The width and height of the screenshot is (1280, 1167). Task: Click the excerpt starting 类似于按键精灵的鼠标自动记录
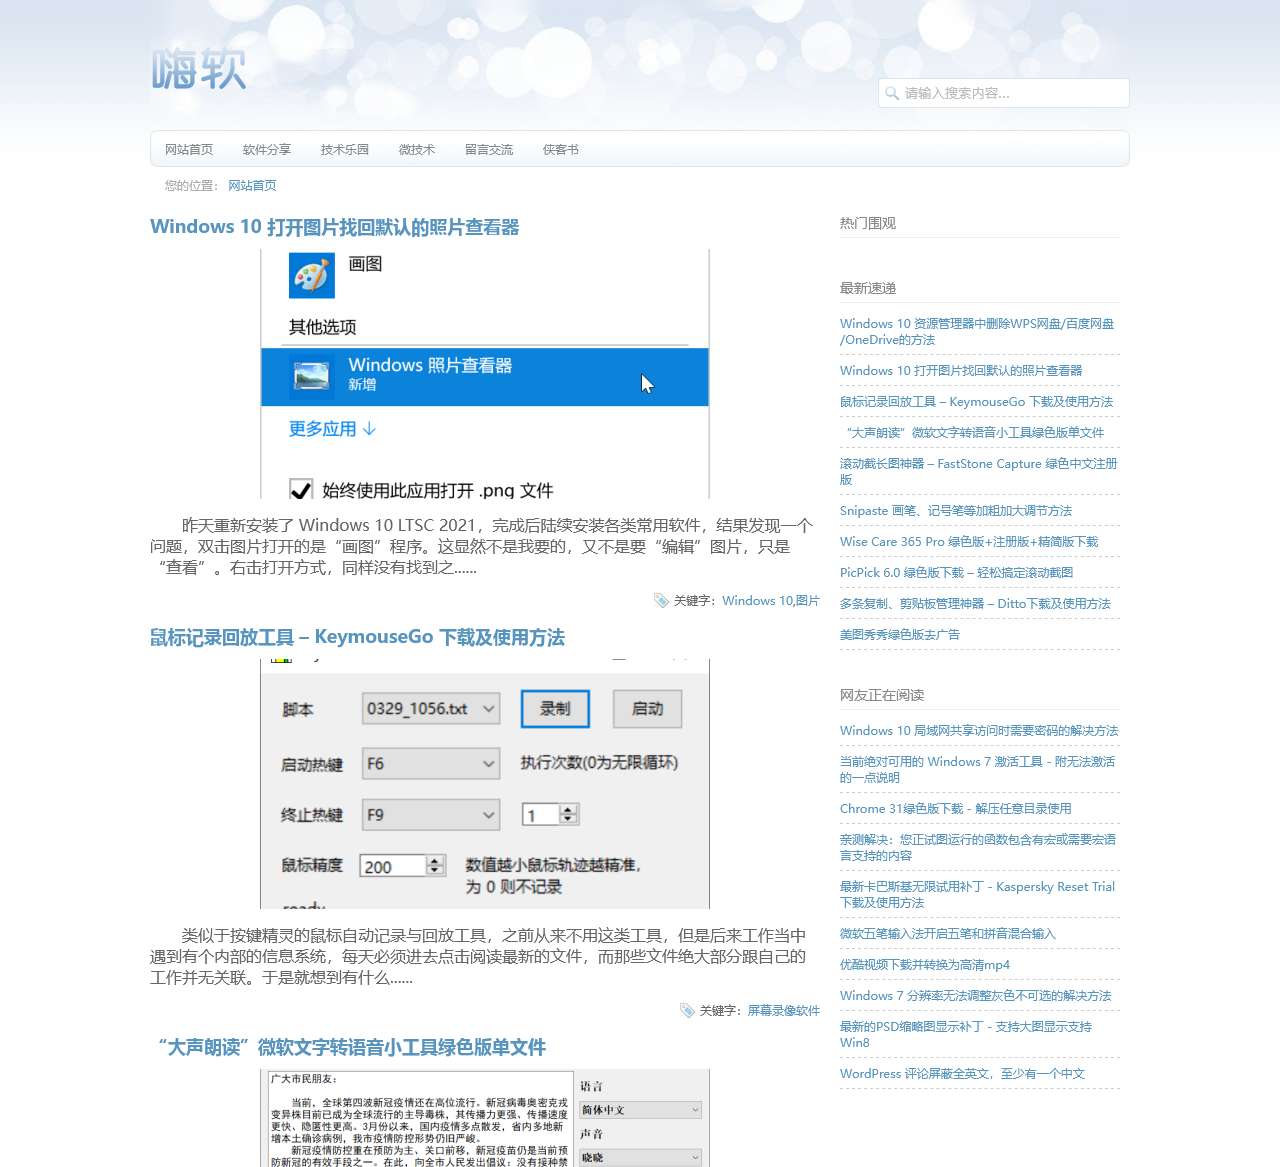point(478,956)
